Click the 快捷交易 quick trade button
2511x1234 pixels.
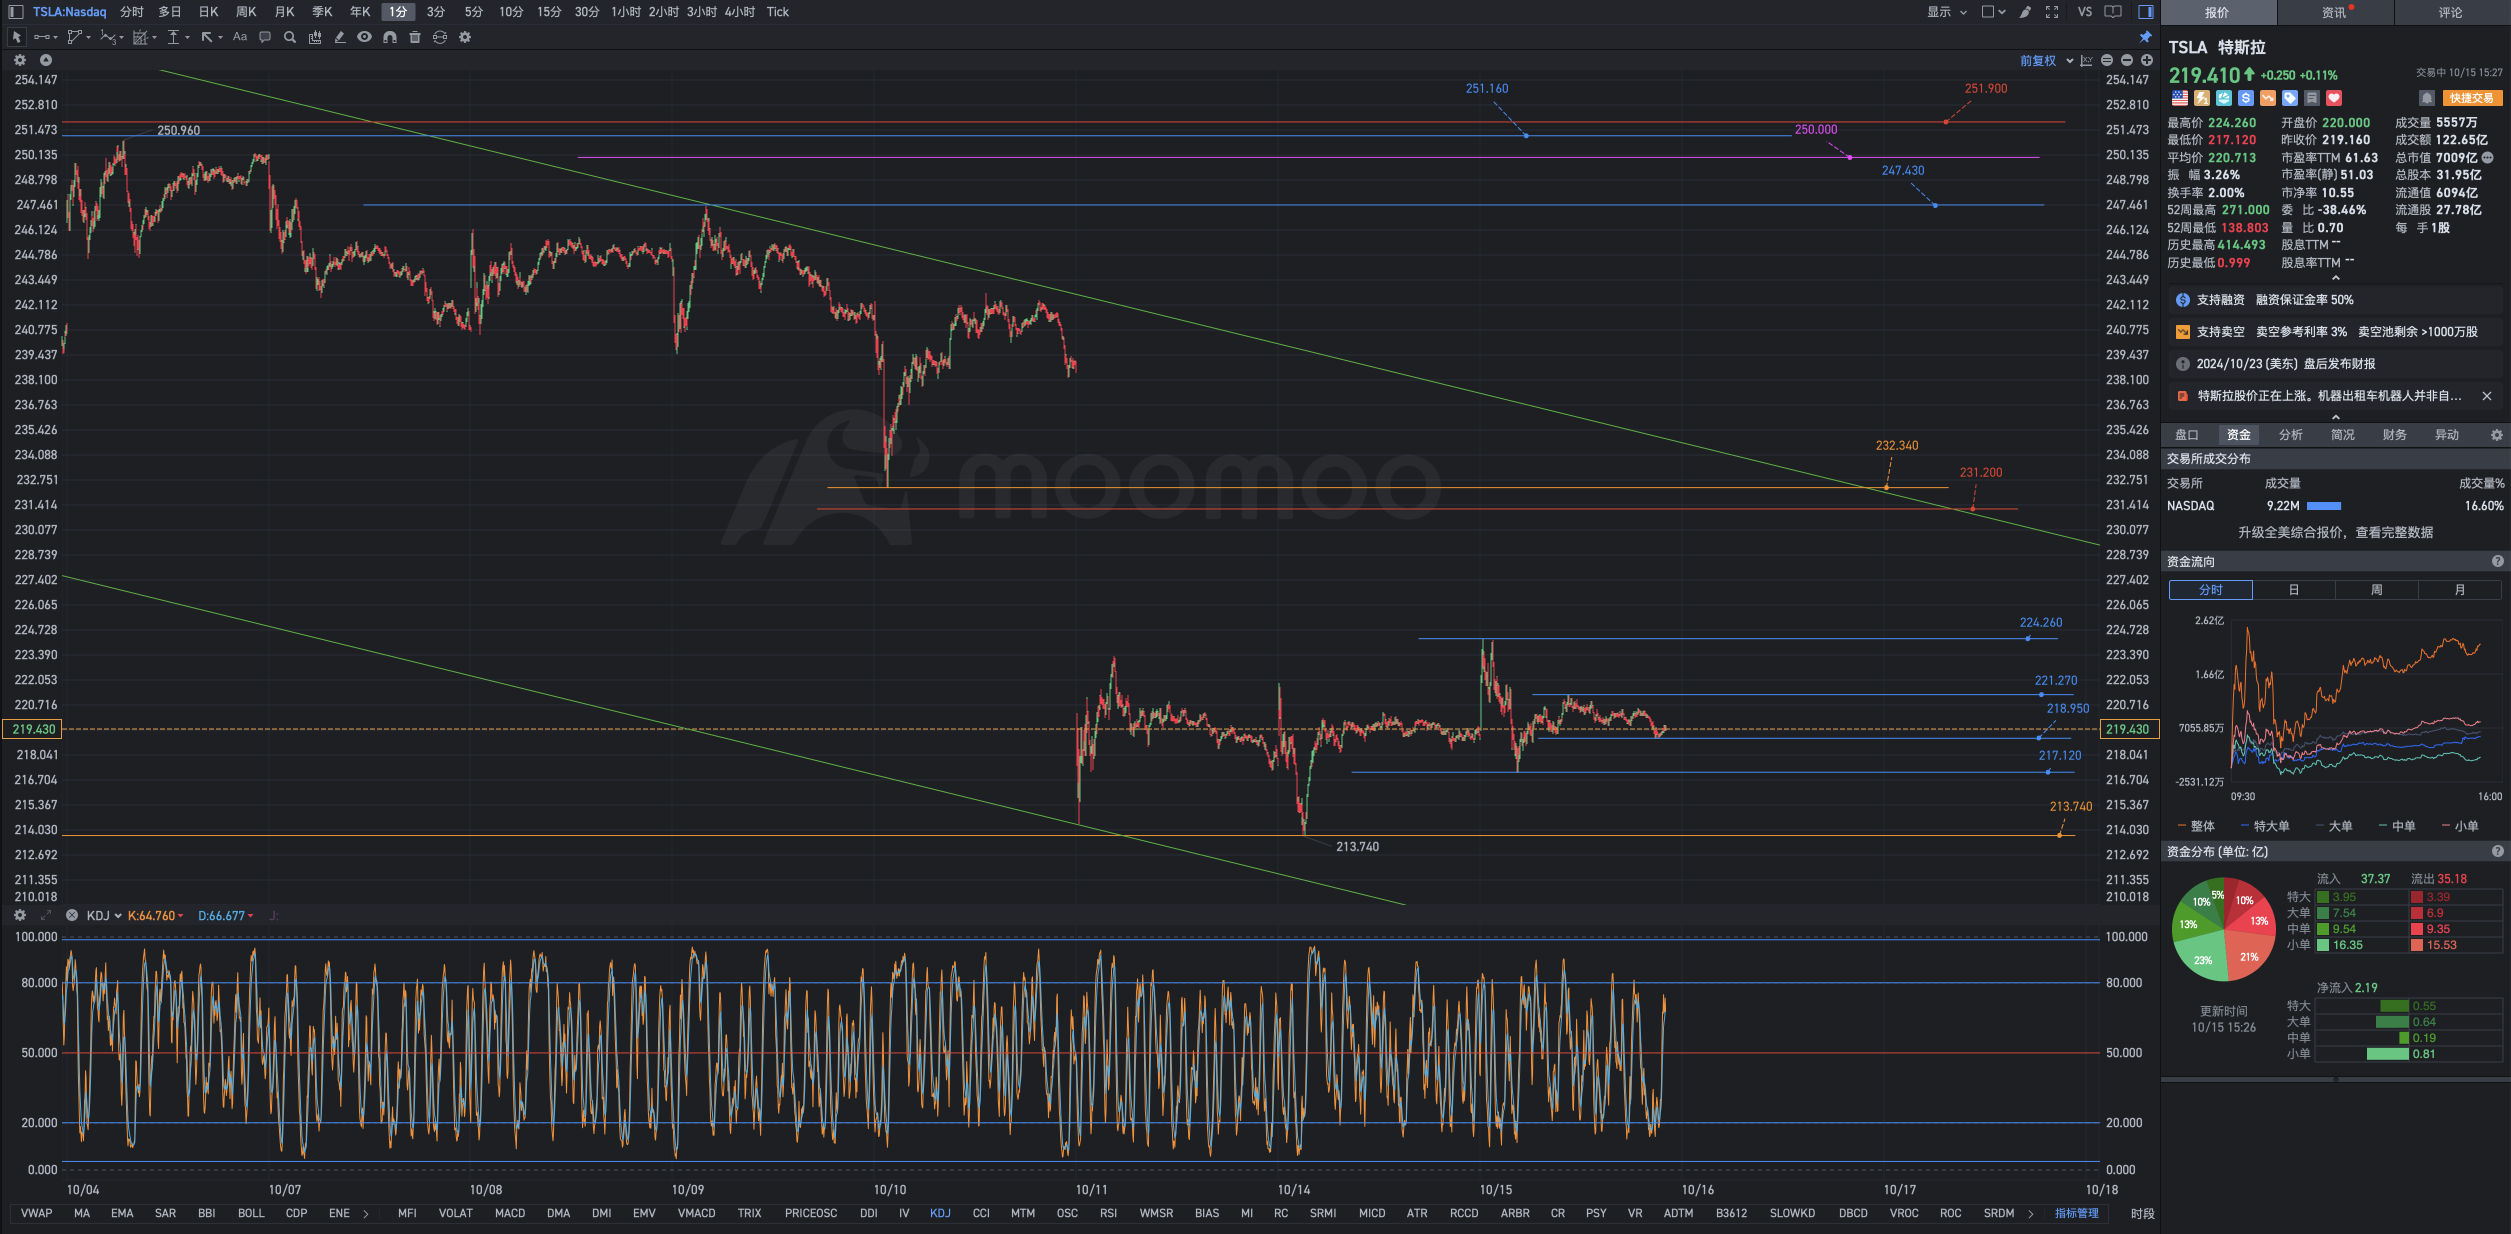[x=2471, y=98]
